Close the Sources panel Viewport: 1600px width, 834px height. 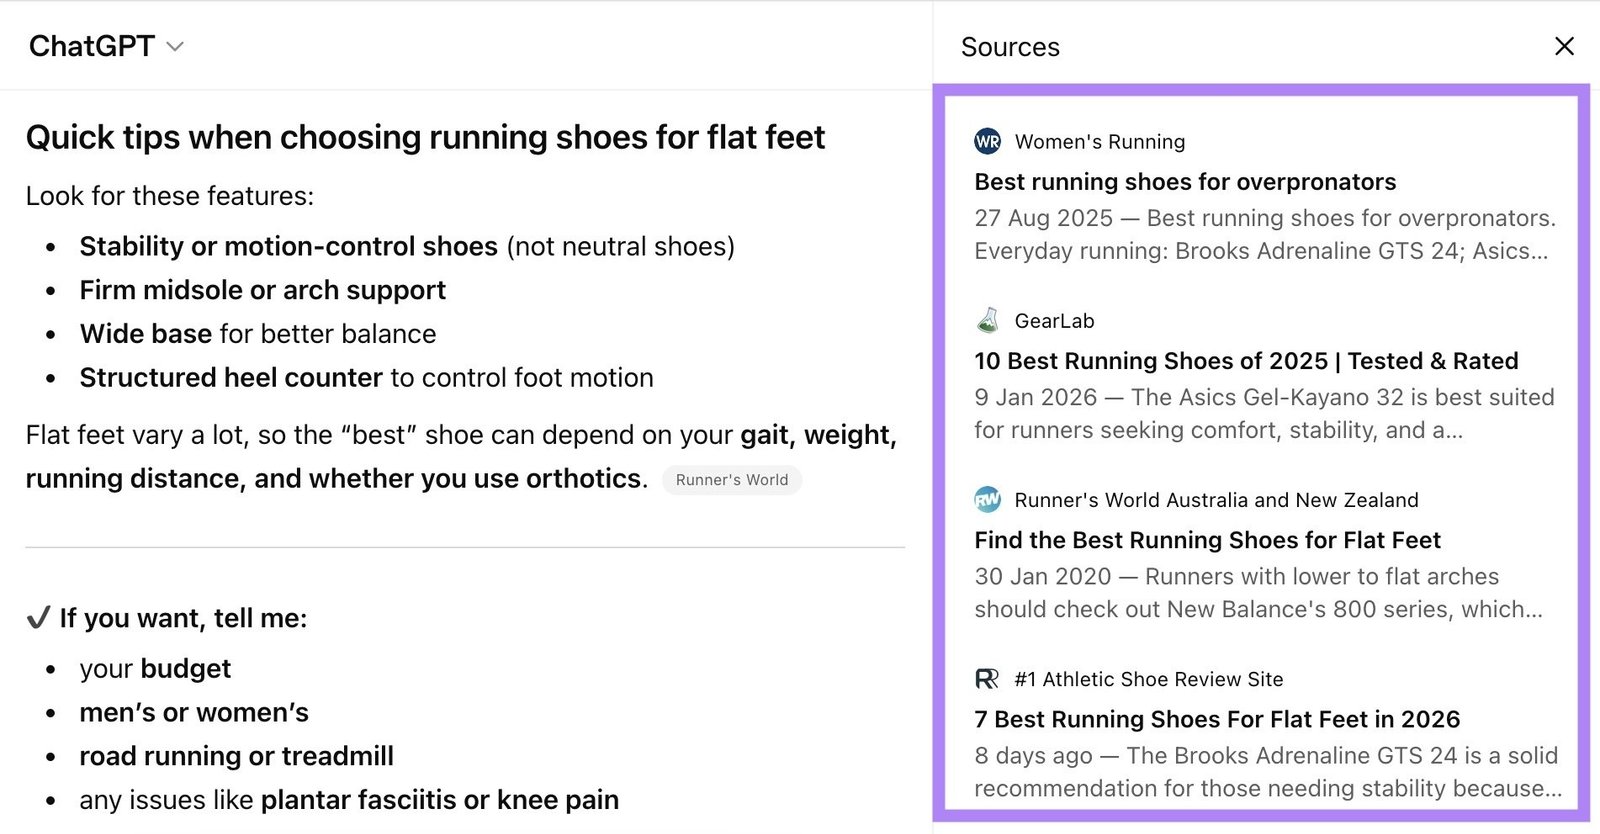[x=1564, y=46]
